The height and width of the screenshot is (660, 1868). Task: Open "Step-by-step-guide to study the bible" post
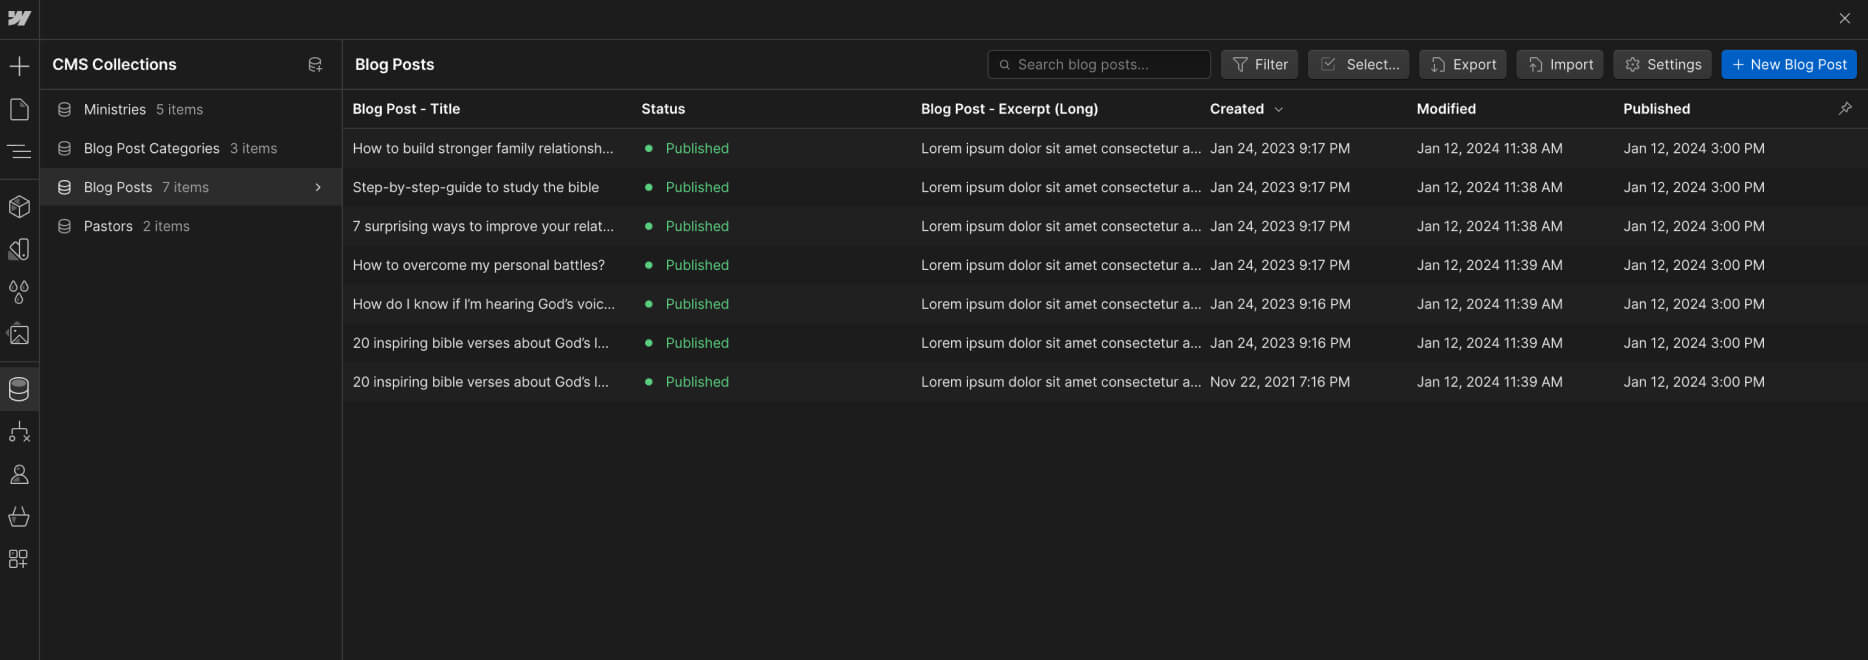coord(476,187)
